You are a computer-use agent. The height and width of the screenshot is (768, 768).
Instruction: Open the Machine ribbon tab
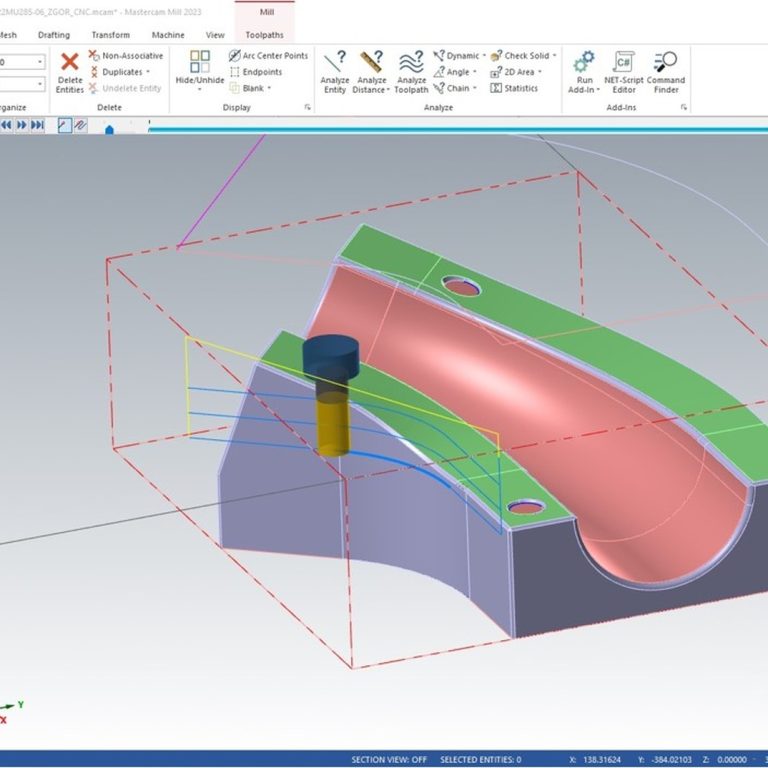pyautogui.click(x=168, y=35)
